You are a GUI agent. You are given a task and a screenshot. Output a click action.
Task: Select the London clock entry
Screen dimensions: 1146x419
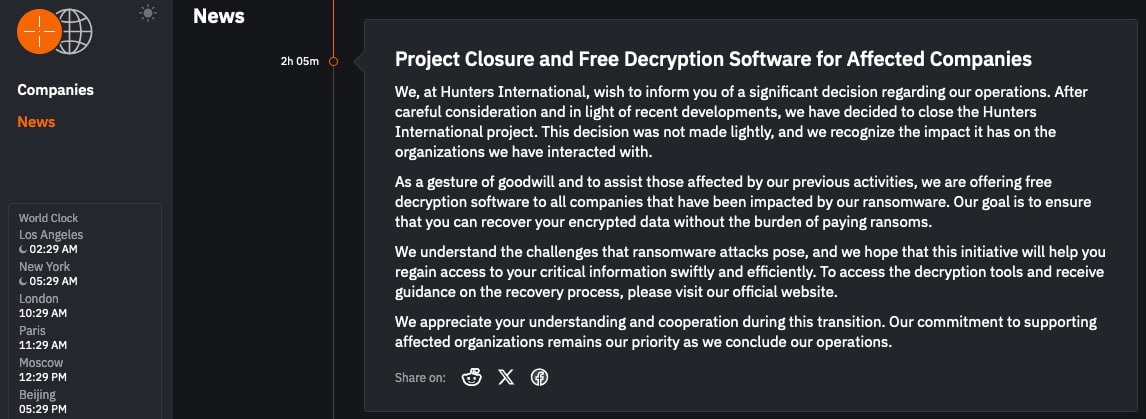[43, 306]
